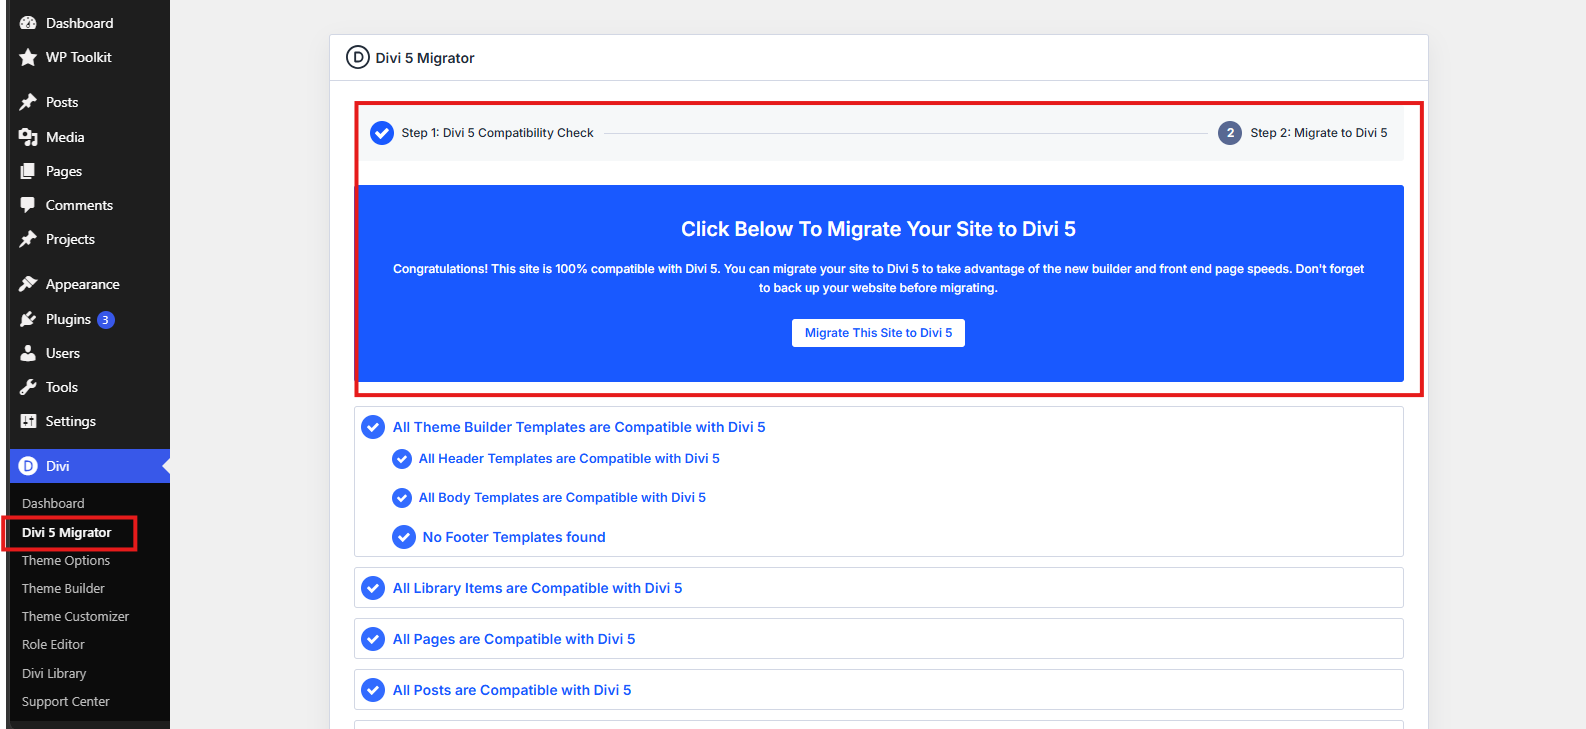Open the WP Toolkit menu item

click(x=89, y=57)
